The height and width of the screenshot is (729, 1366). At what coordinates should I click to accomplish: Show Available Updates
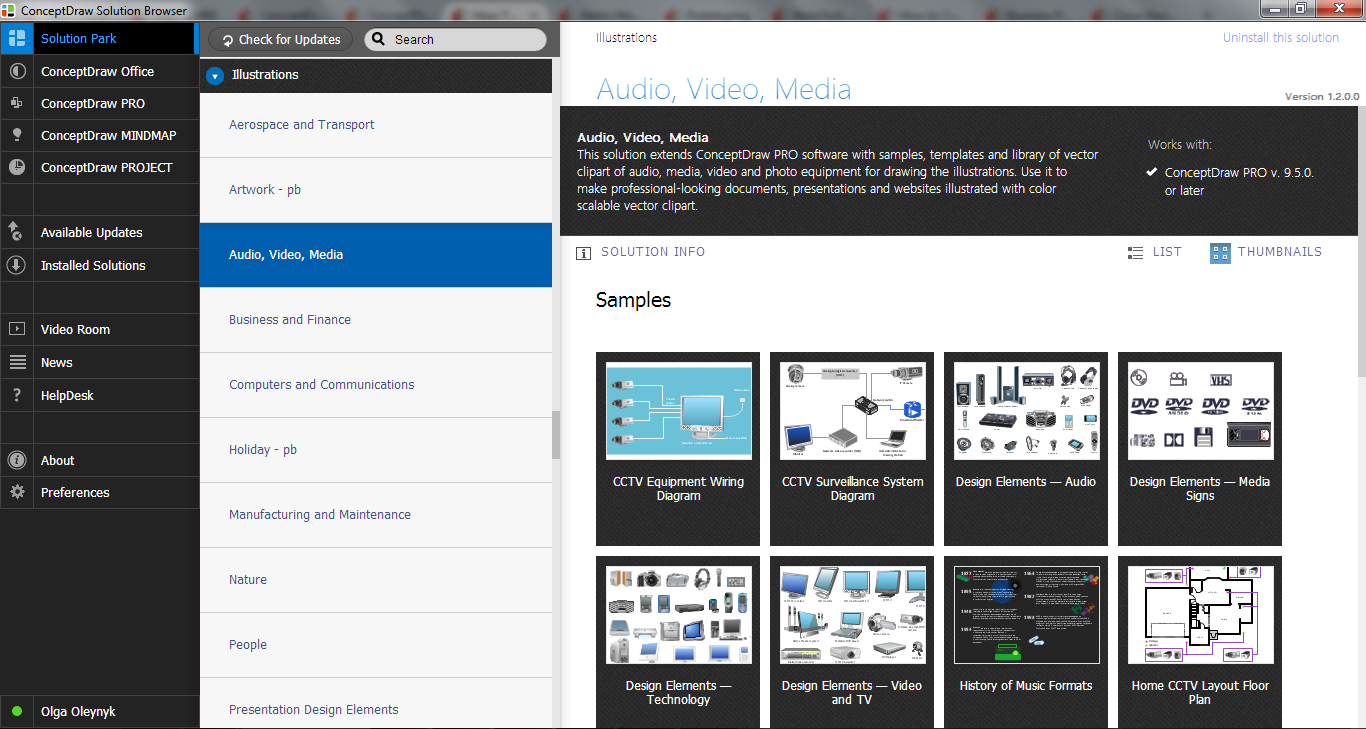[x=100, y=233]
